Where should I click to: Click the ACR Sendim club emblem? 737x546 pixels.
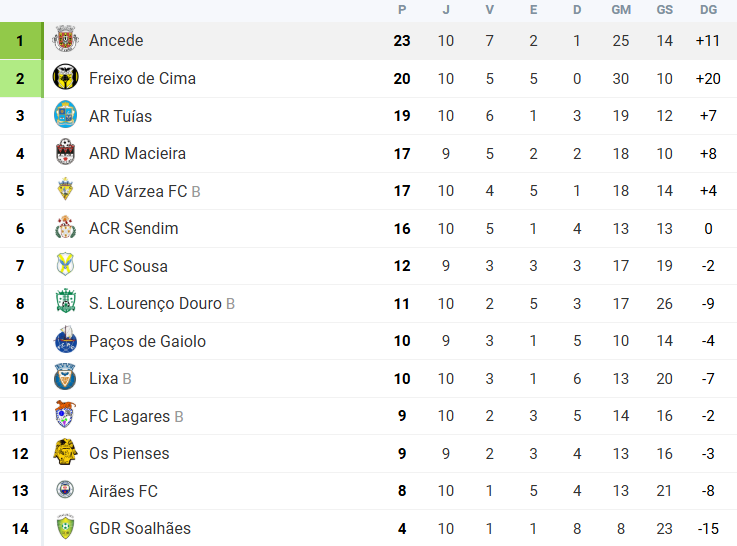click(65, 228)
